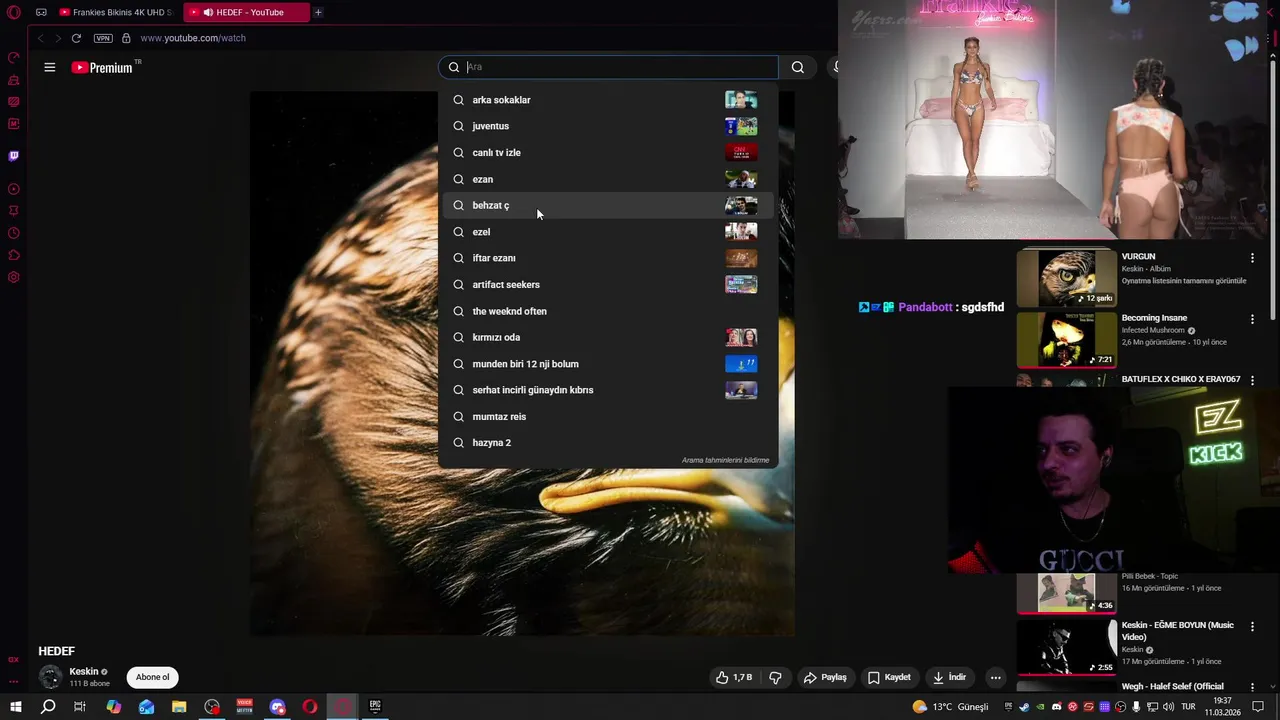
Task: Open the Keskin channel avatar
Action: (x=50, y=677)
